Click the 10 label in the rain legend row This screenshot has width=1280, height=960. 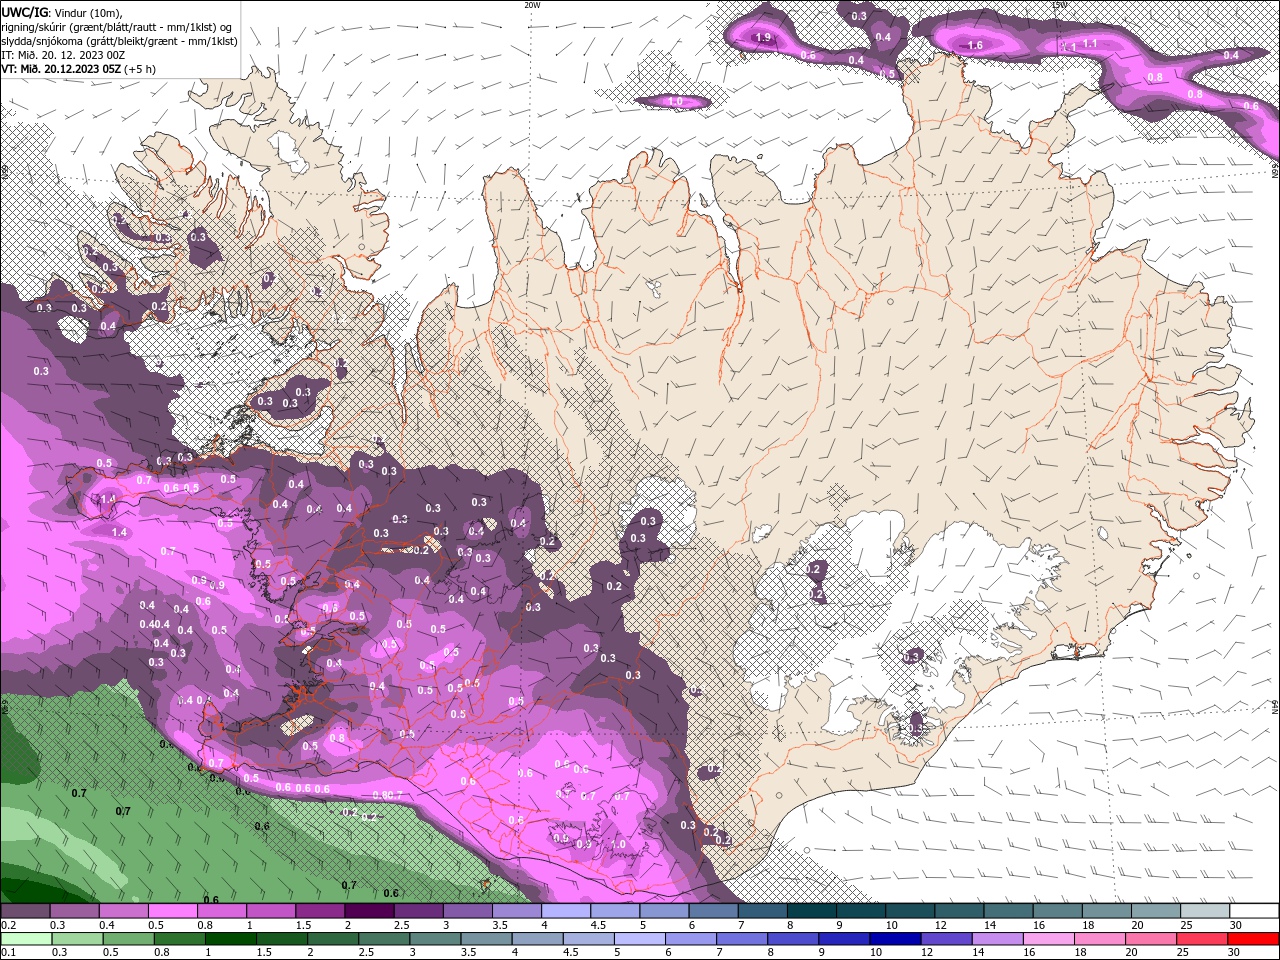coord(877,953)
